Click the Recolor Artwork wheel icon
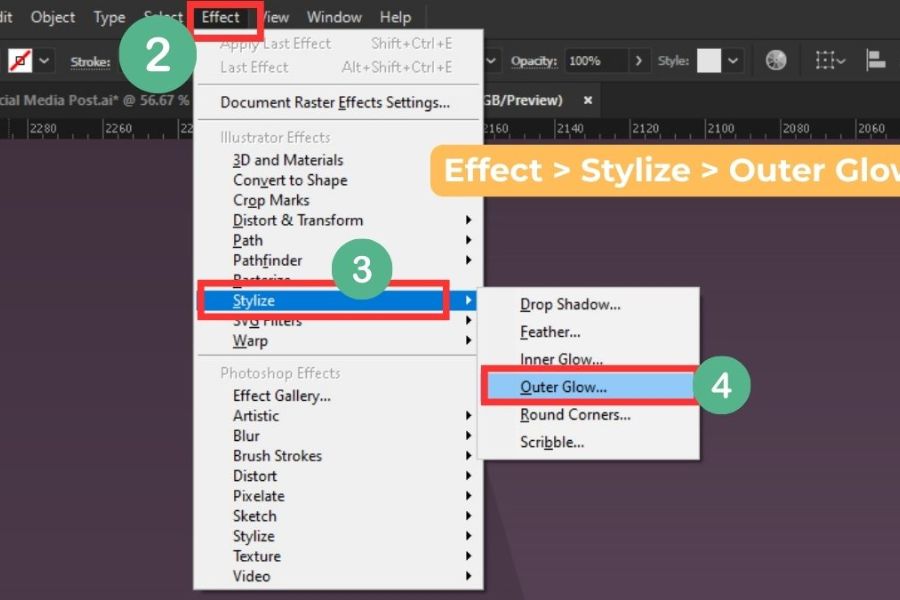This screenshot has width=900, height=600. pos(776,61)
